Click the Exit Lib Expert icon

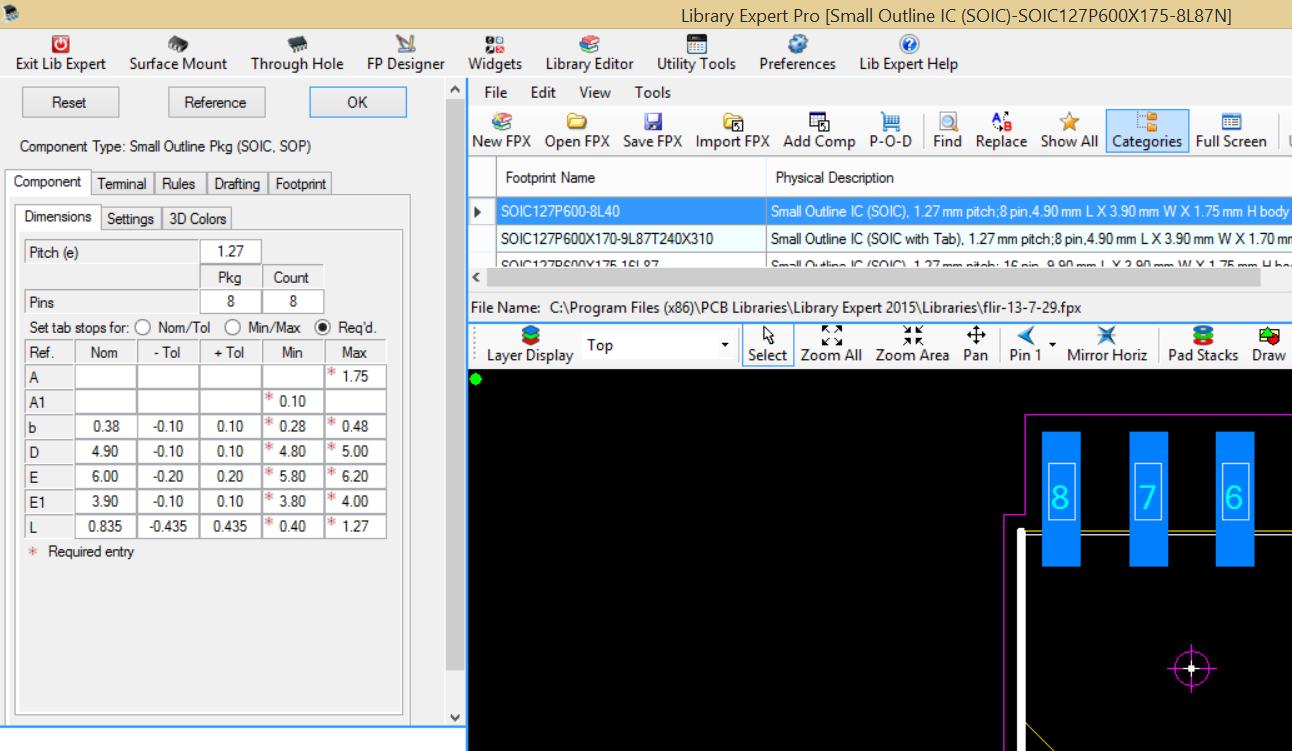61,45
